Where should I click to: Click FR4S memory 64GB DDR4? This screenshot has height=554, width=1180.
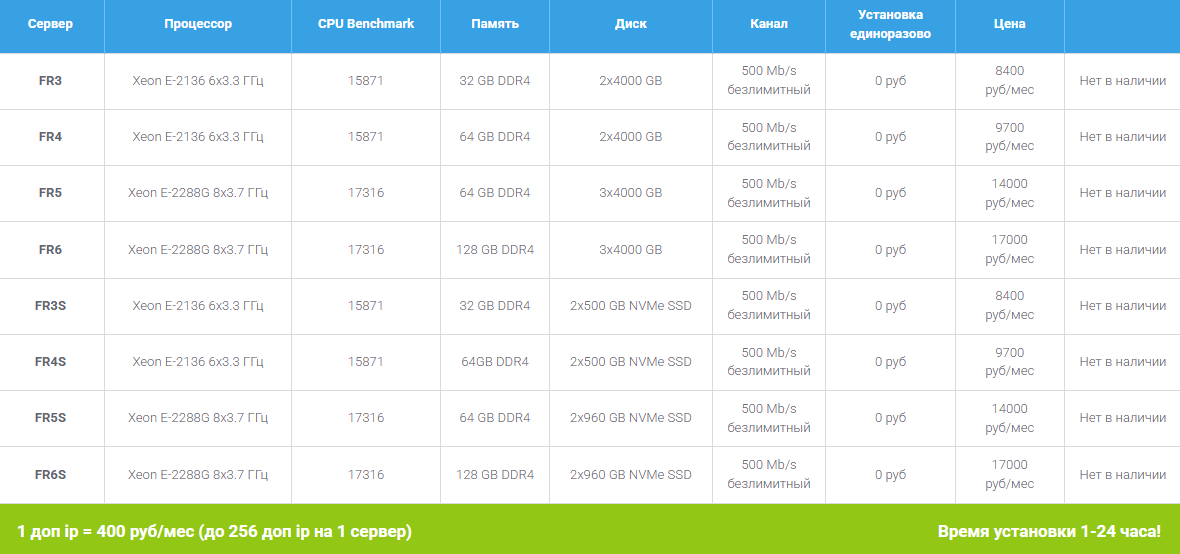coord(495,361)
